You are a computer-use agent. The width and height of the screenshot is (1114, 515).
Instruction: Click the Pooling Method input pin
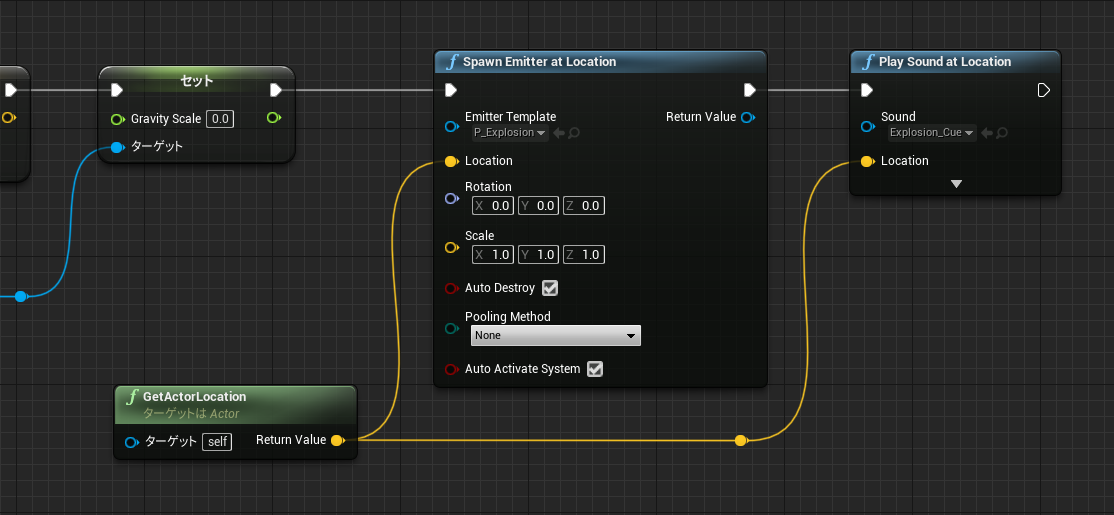tap(450, 328)
